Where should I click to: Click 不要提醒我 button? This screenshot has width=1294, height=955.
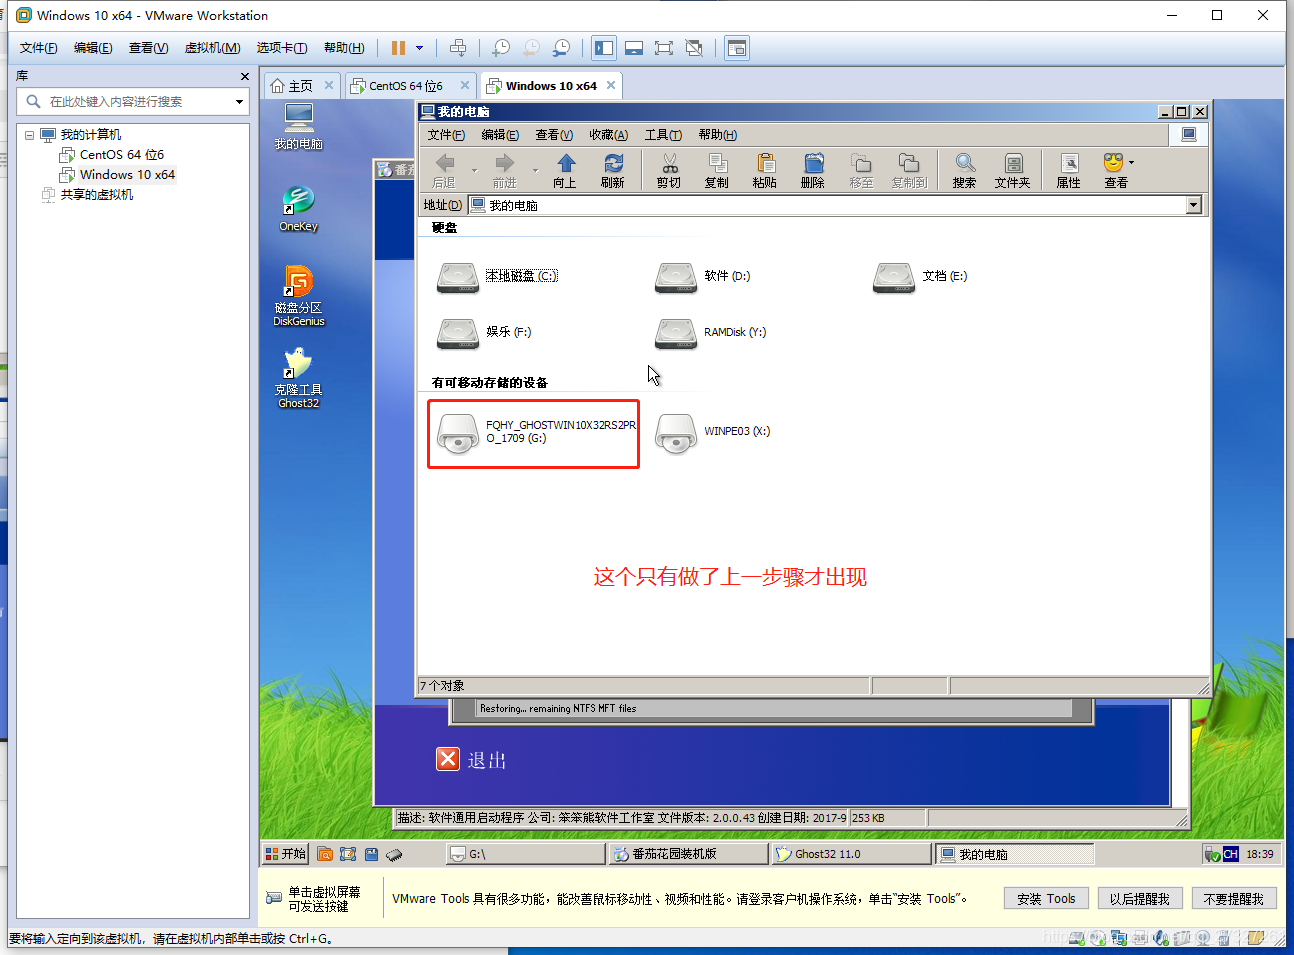(1233, 899)
